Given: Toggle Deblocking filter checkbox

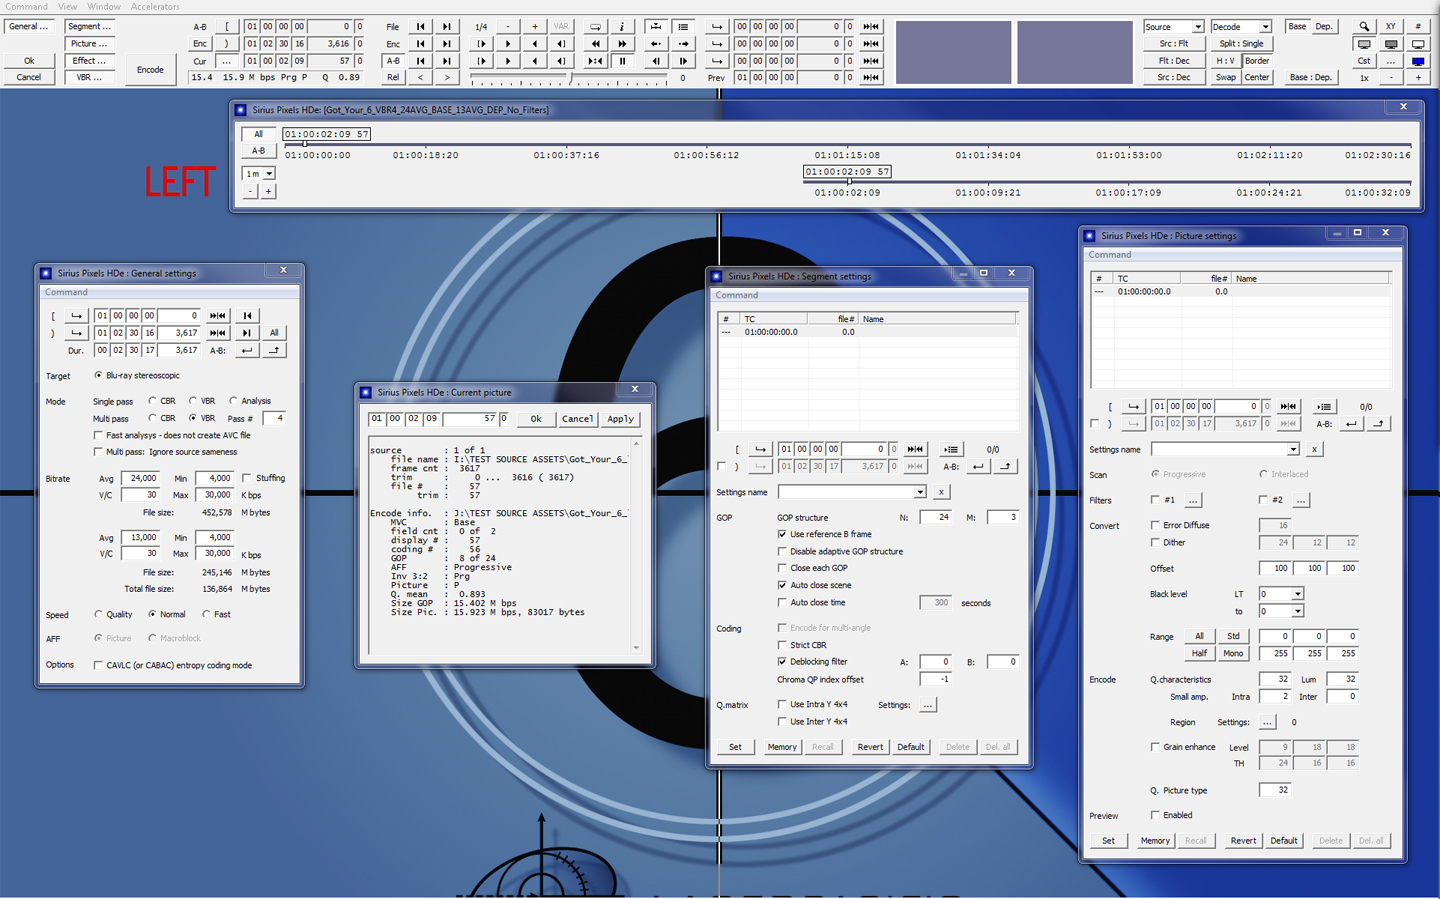Looking at the screenshot, I should click(x=782, y=661).
